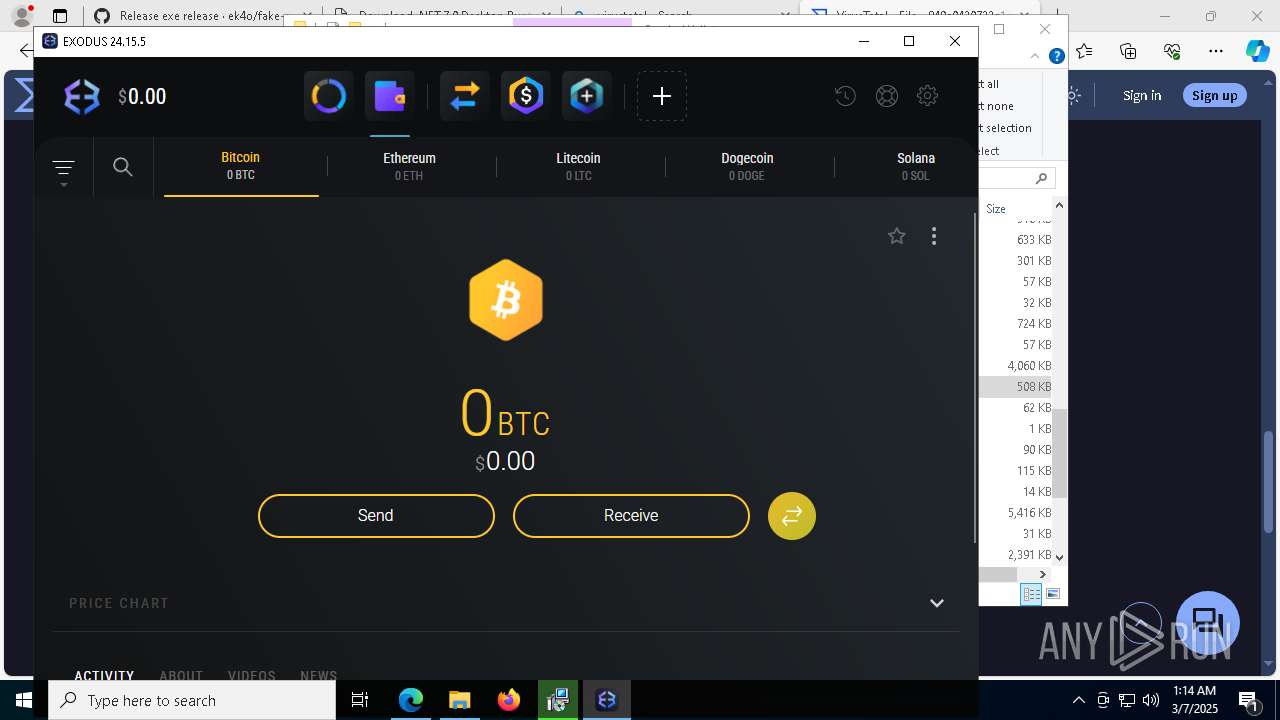
Task: Select the Ethereum asset tab
Action: click(x=409, y=166)
